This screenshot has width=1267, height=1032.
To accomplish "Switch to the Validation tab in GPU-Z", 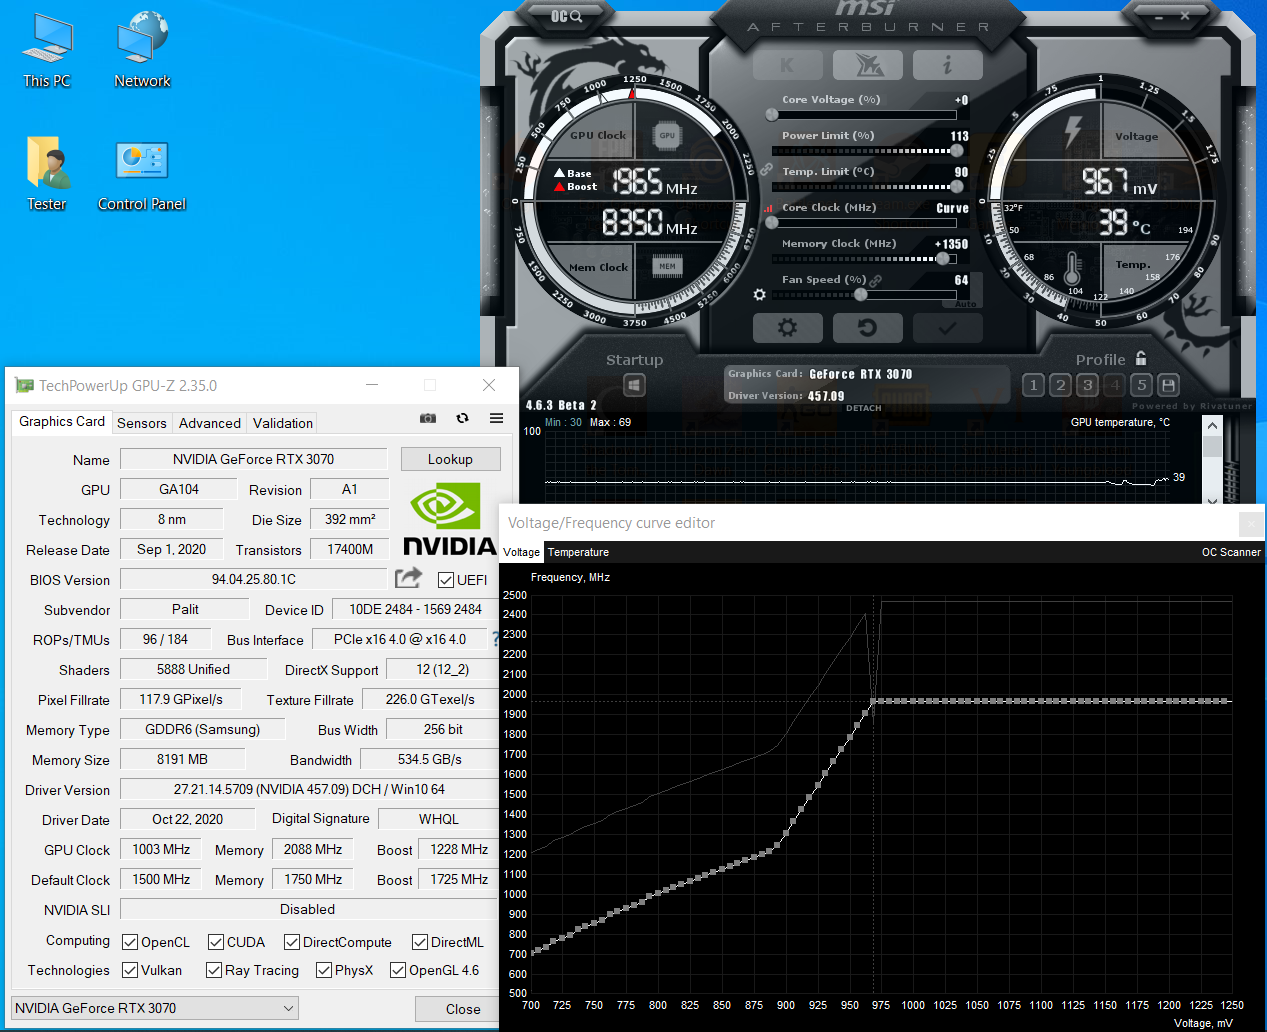I will tap(283, 423).
